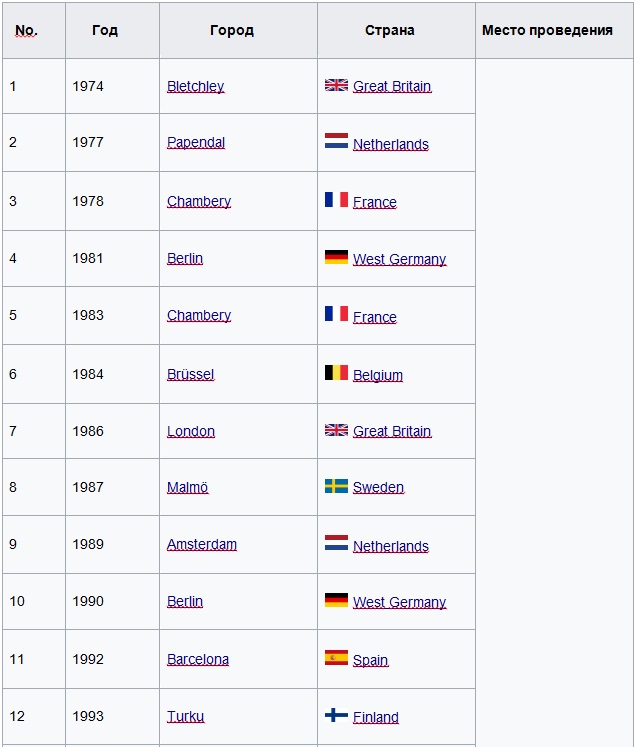
Task: Click the Finland flag icon
Action: point(336,715)
